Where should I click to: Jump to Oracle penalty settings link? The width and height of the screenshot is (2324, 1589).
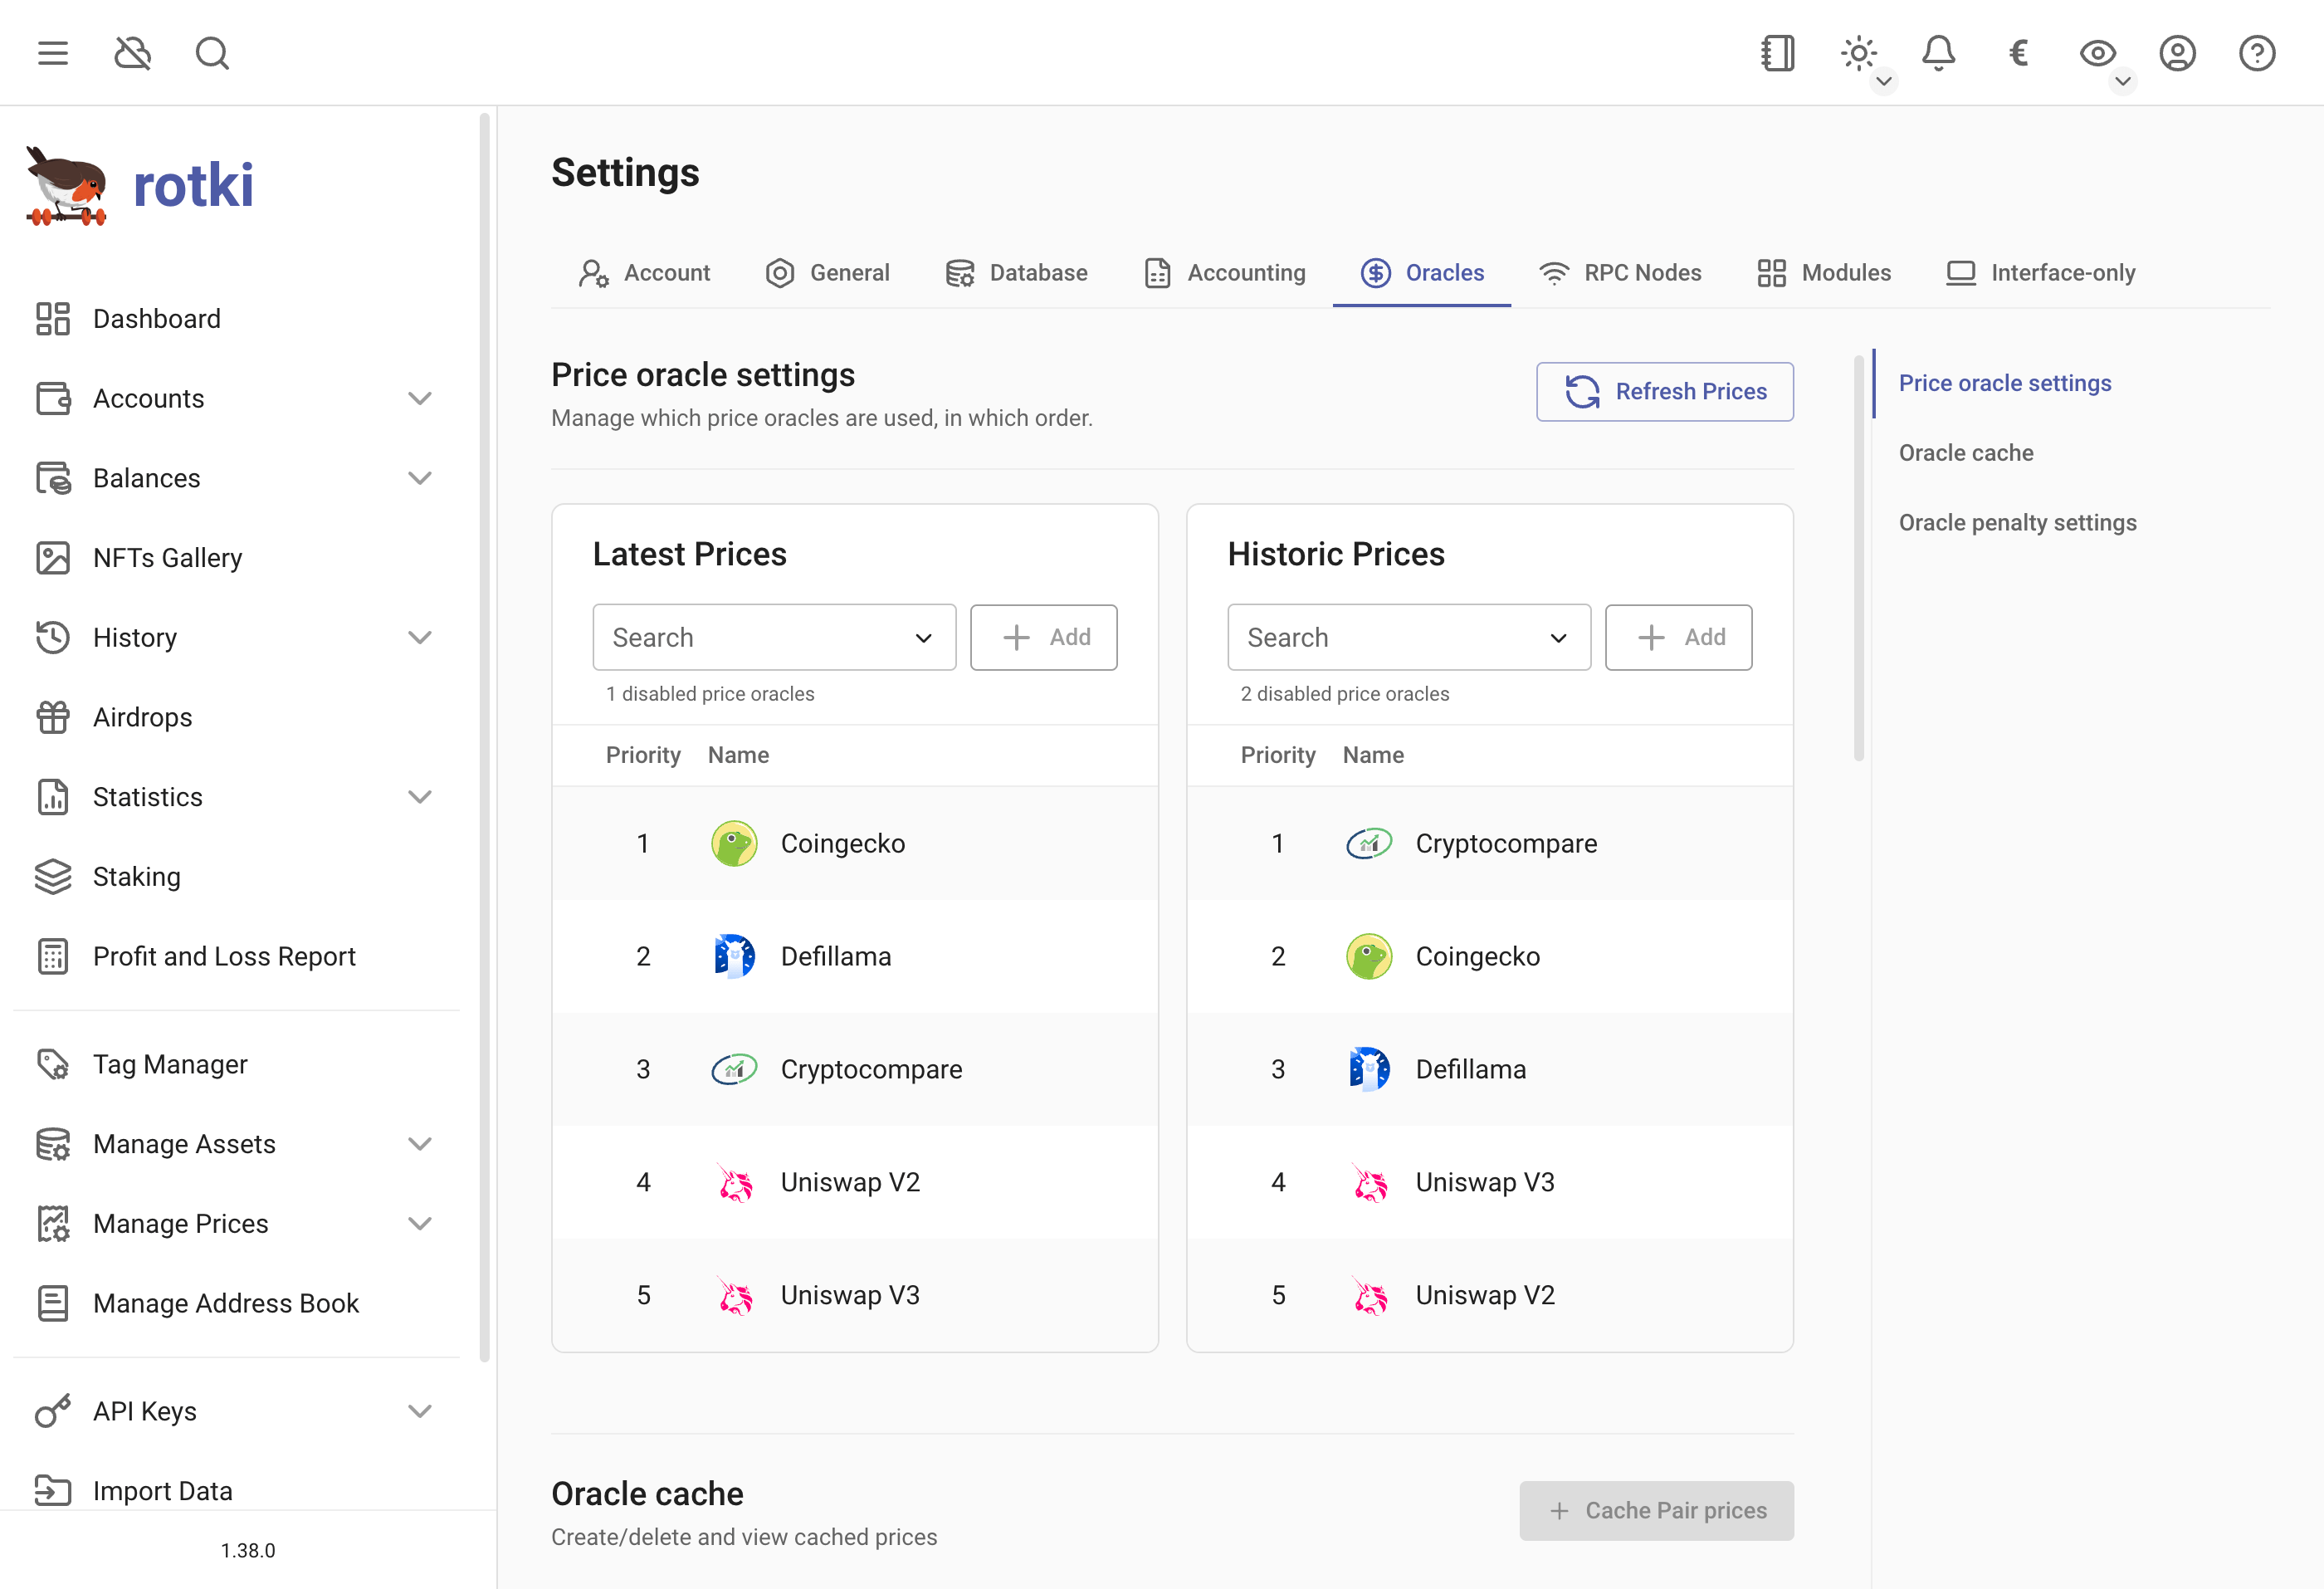[2017, 523]
